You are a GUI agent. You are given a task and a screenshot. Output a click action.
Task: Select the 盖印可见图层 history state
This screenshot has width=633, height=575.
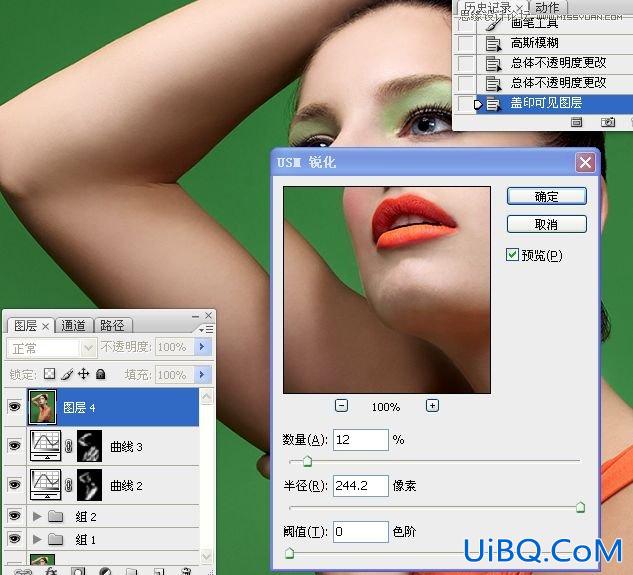click(555, 103)
